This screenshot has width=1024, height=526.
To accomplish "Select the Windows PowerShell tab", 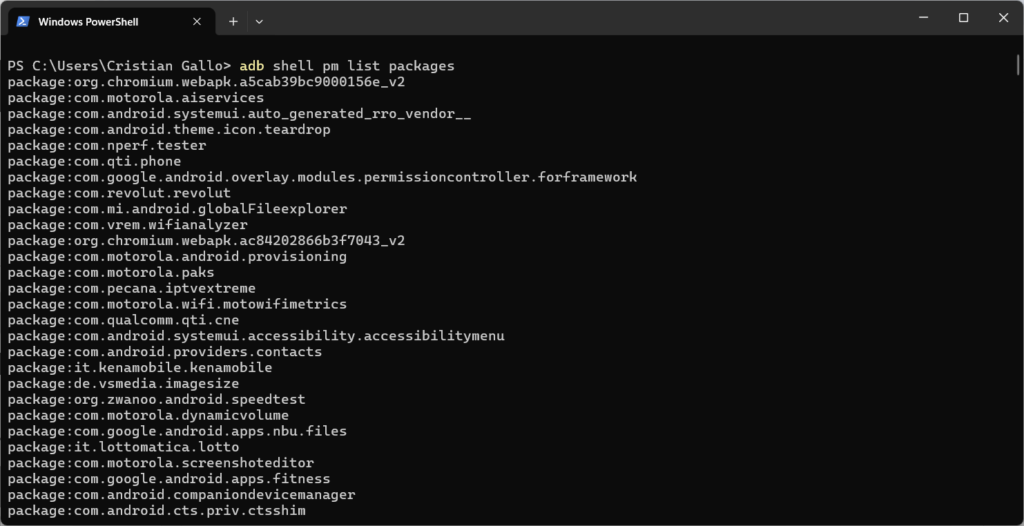I will [102, 21].
